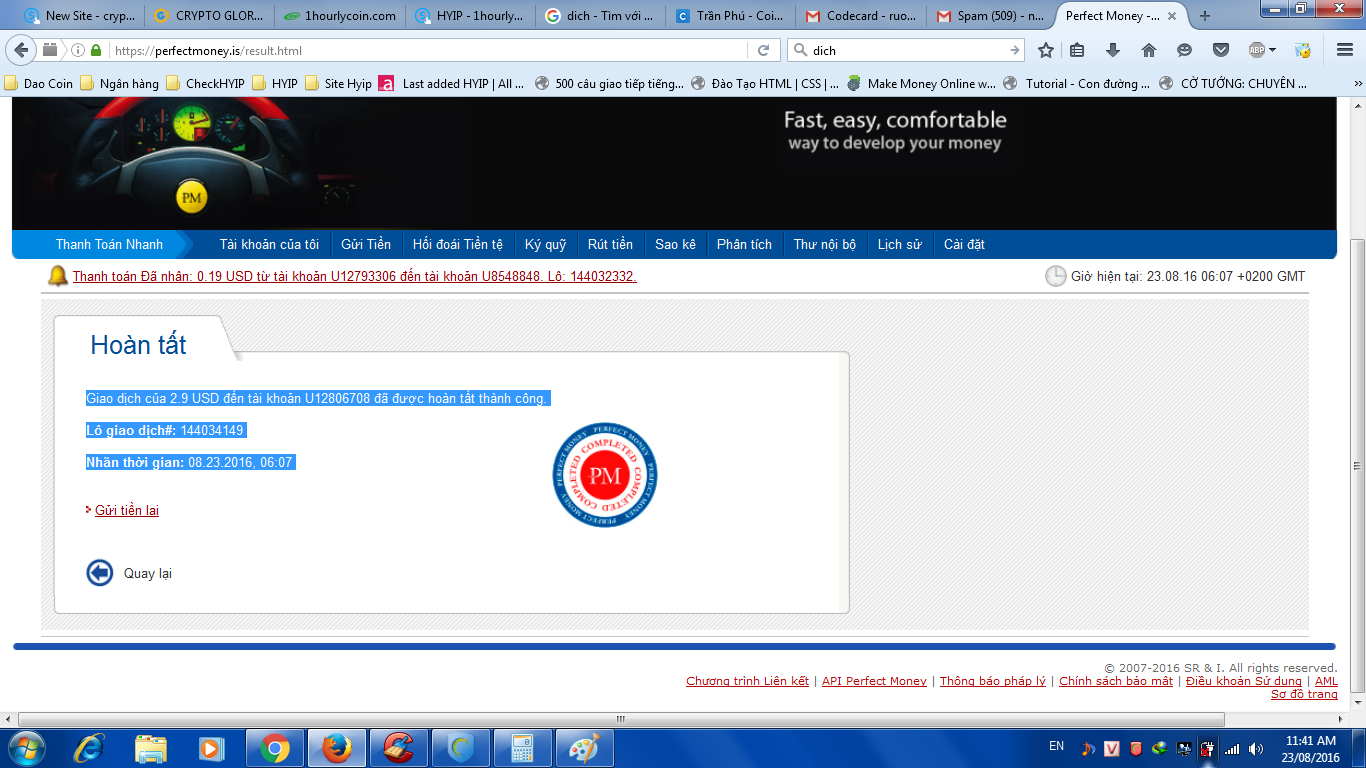The height and width of the screenshot is (768, 1366).
Task: Open Windows Media Player from the taskbar
Action: (x=211, y=748)
